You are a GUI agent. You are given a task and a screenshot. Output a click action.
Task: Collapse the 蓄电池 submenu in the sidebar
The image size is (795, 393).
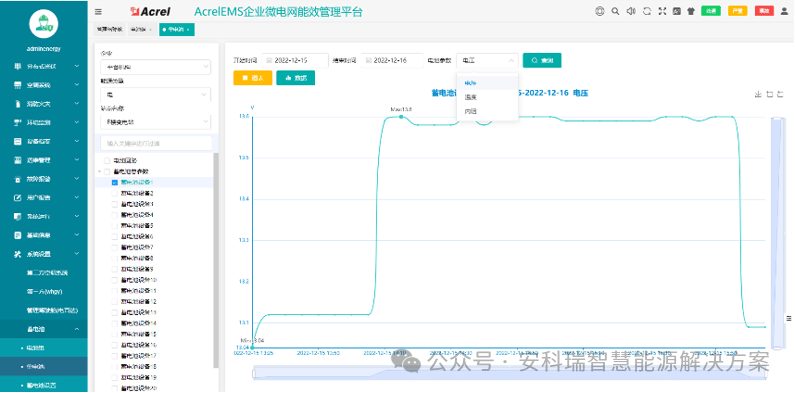[x=77, y=329]
